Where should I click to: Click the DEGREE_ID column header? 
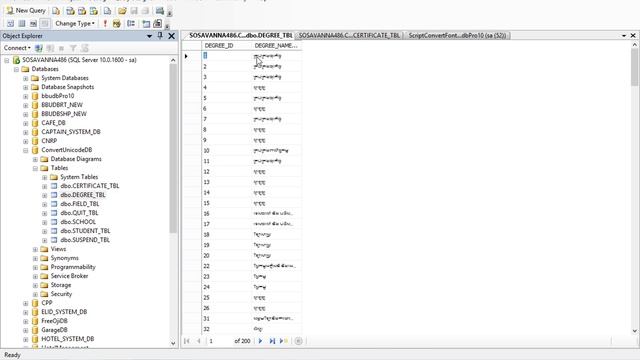(x=227, y=46)
